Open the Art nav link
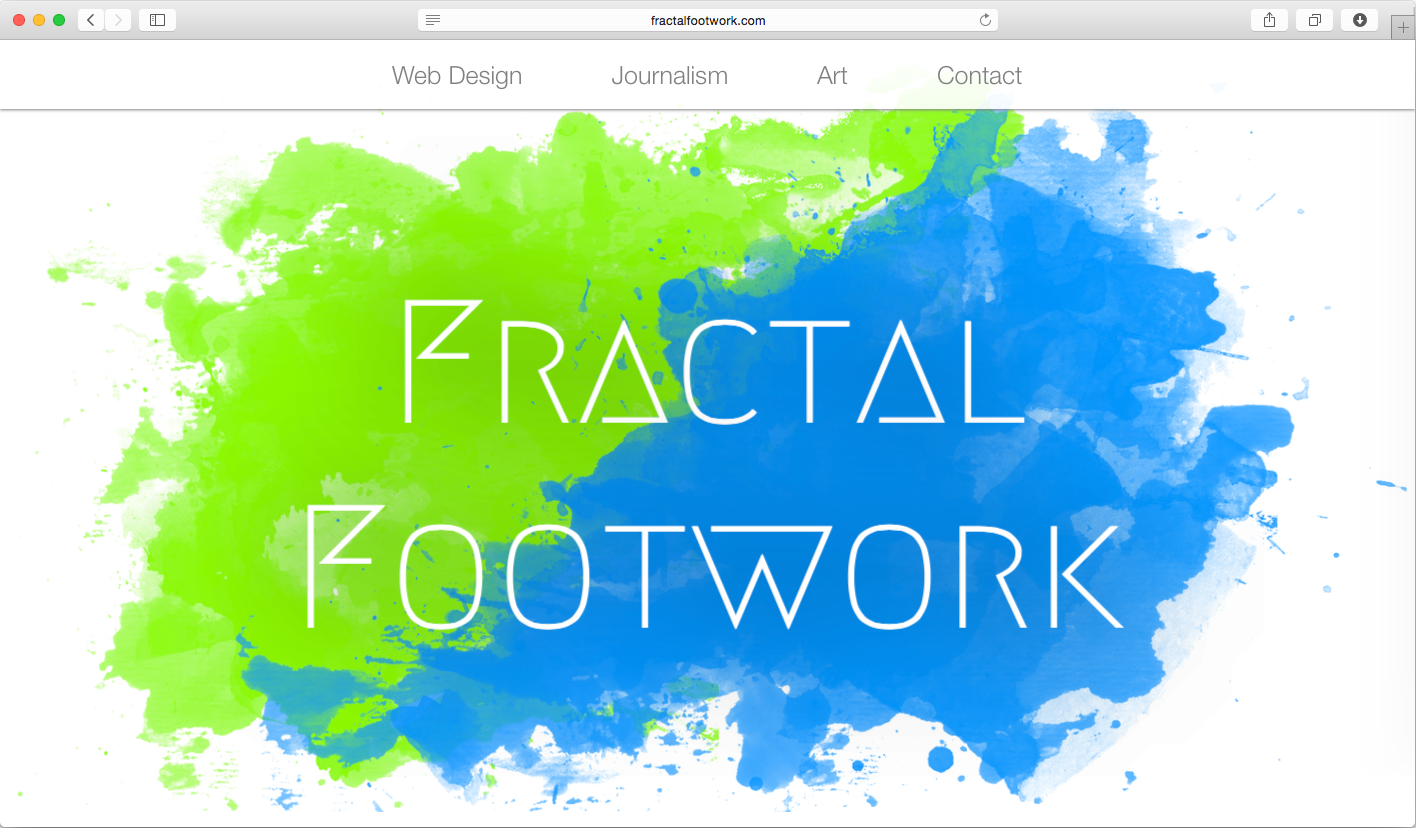Screen dimensions: 1416x828 832,76
